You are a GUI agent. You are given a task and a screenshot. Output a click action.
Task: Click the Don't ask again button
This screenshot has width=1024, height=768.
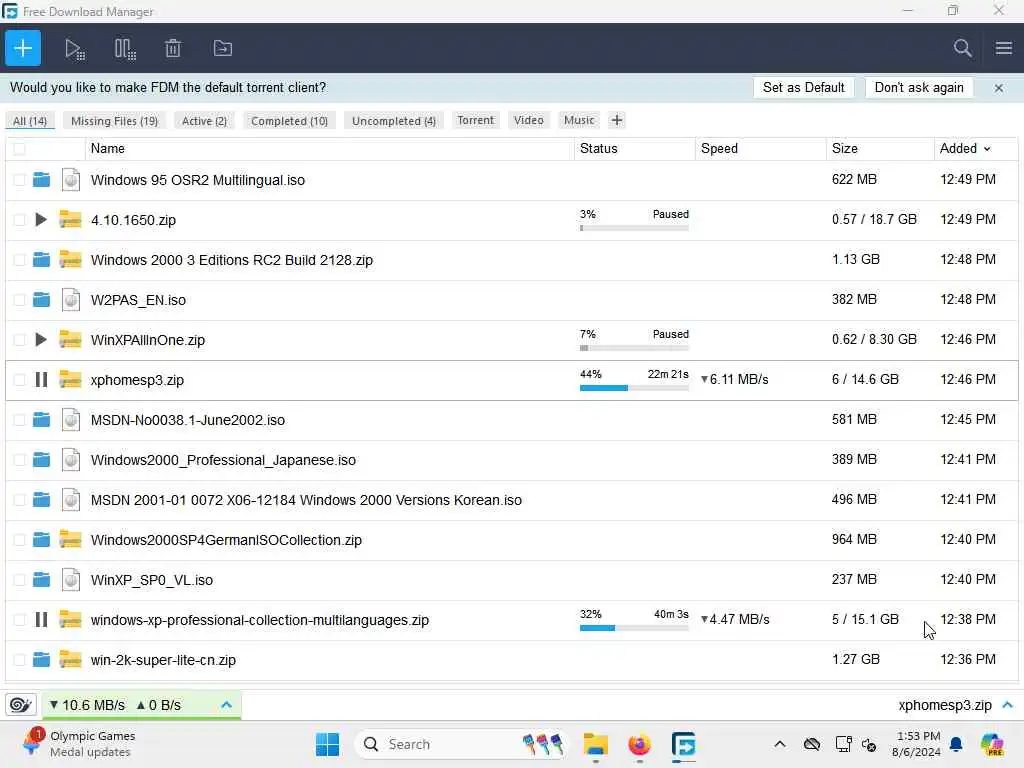[919, 88]
